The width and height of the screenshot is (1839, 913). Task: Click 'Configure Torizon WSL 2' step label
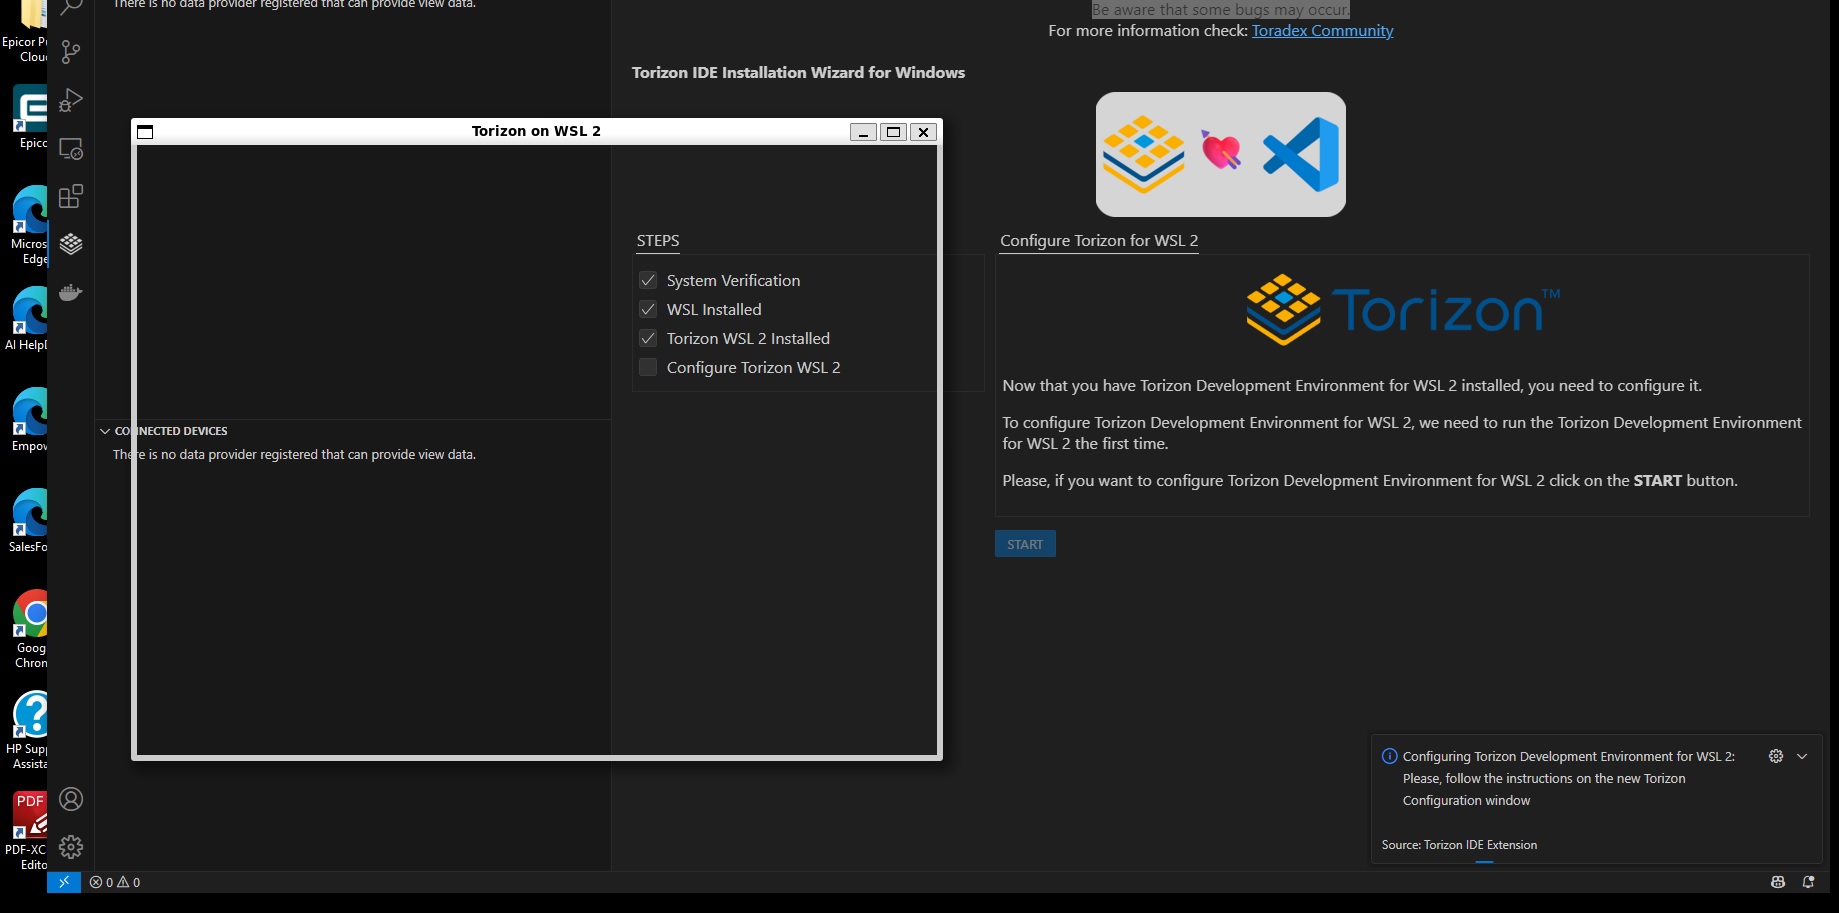[753, 367]
